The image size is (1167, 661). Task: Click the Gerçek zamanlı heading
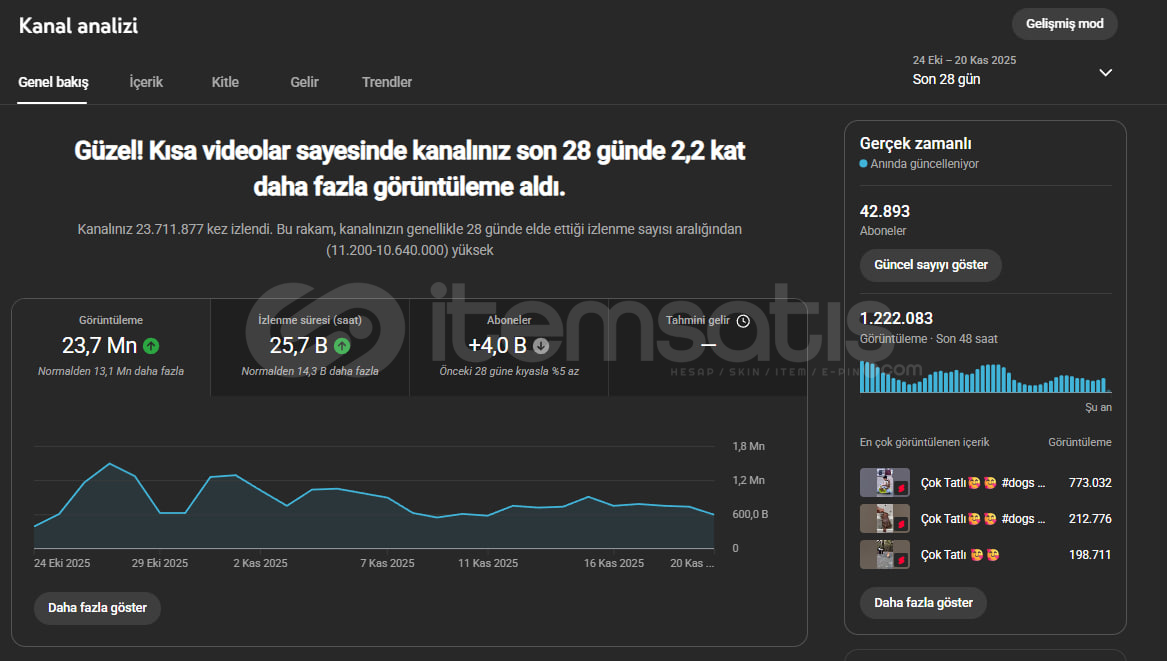click(915, 144)
